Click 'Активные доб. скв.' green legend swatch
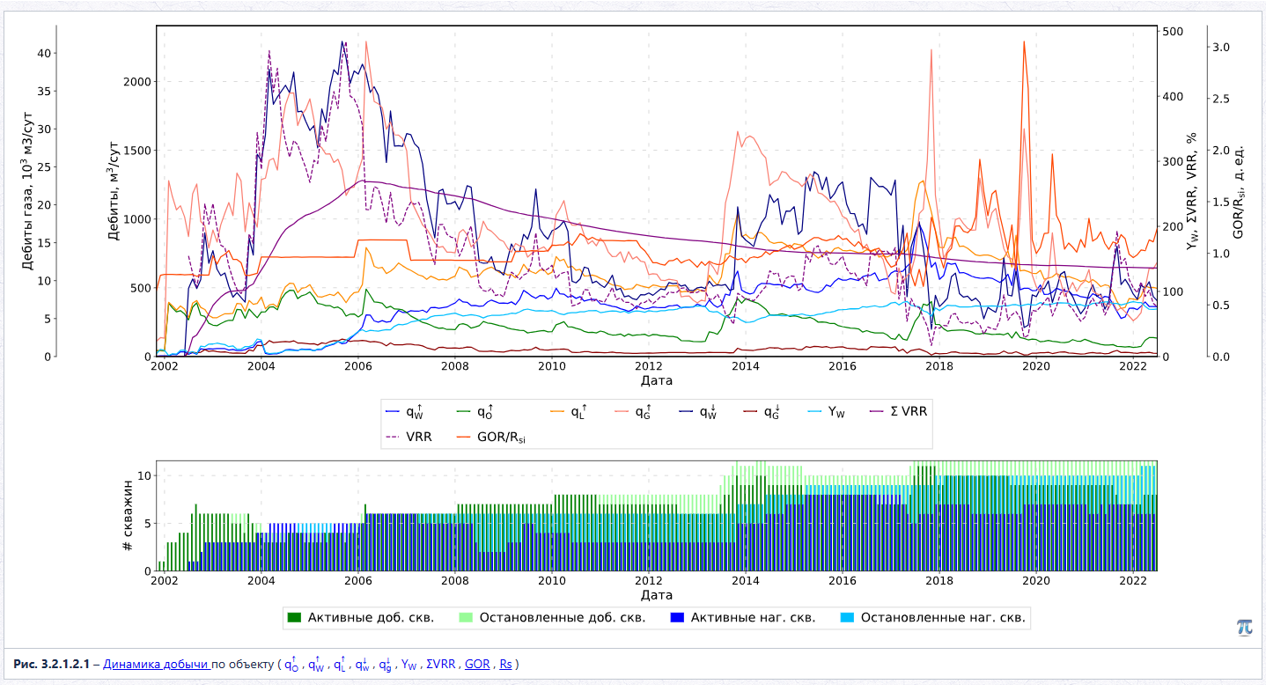 pos(294,617)
